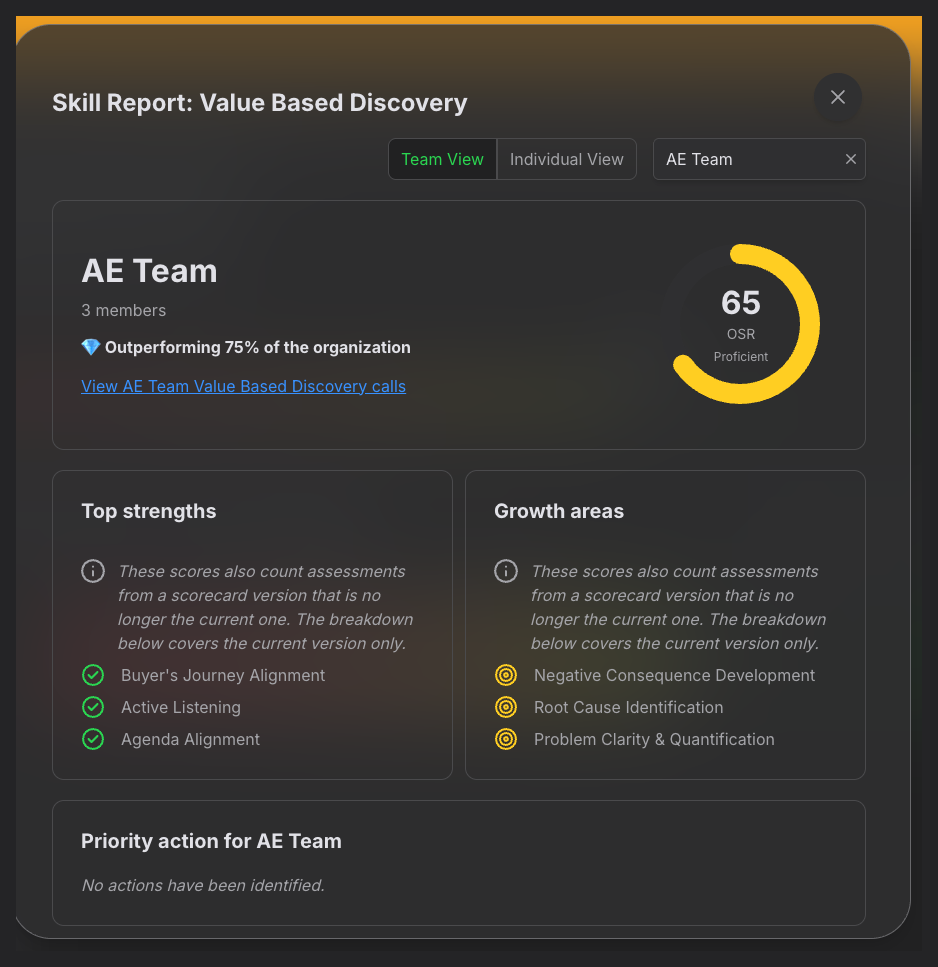Click the Priority action for AE Team heading
Screen dimensions: 938x967
point(211,841)
